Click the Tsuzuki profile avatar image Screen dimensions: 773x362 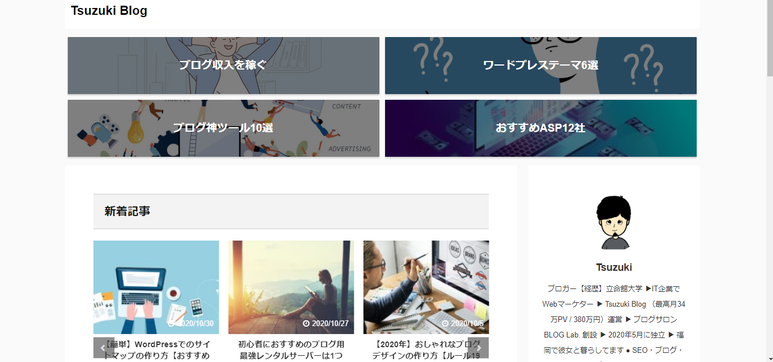614,222
